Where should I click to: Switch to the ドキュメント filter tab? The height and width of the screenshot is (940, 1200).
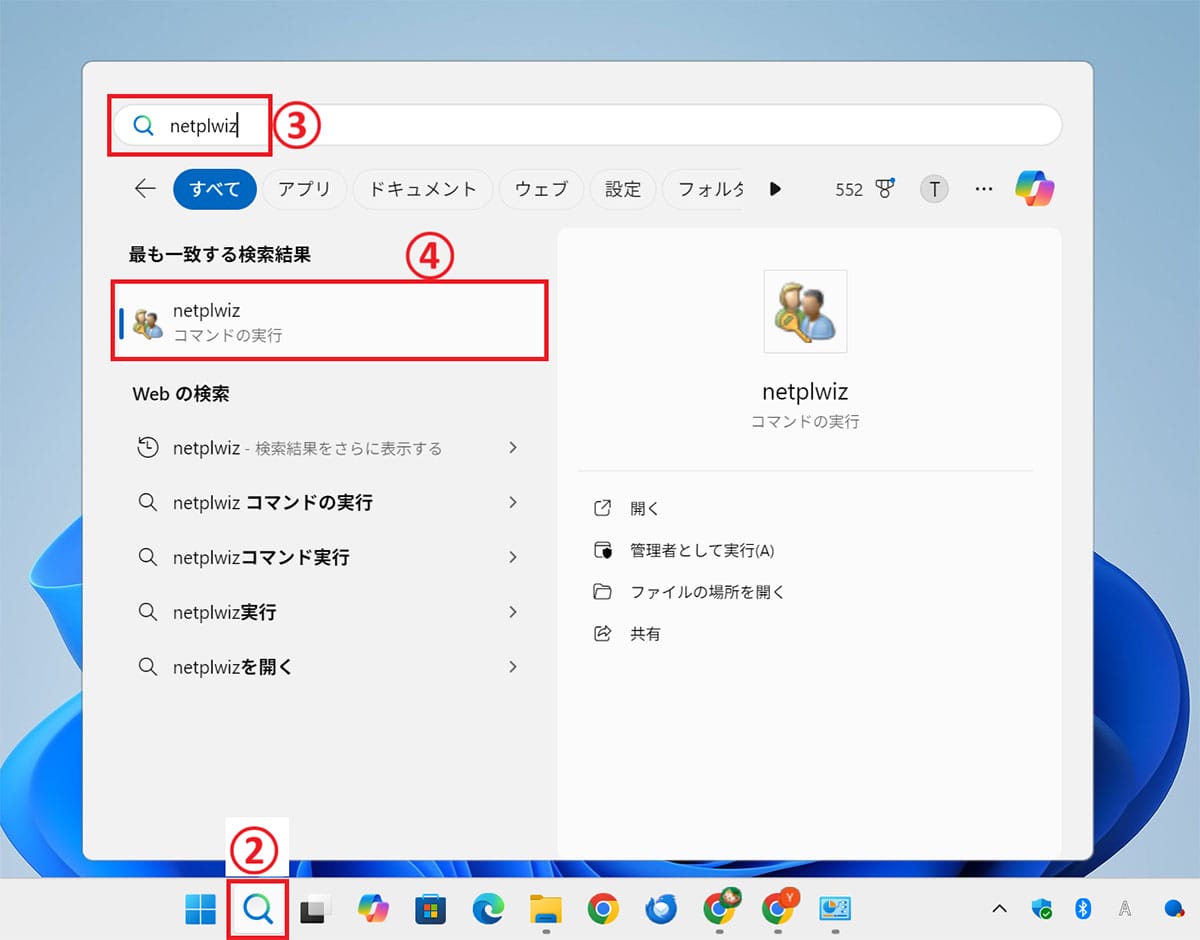coord(423,189)
